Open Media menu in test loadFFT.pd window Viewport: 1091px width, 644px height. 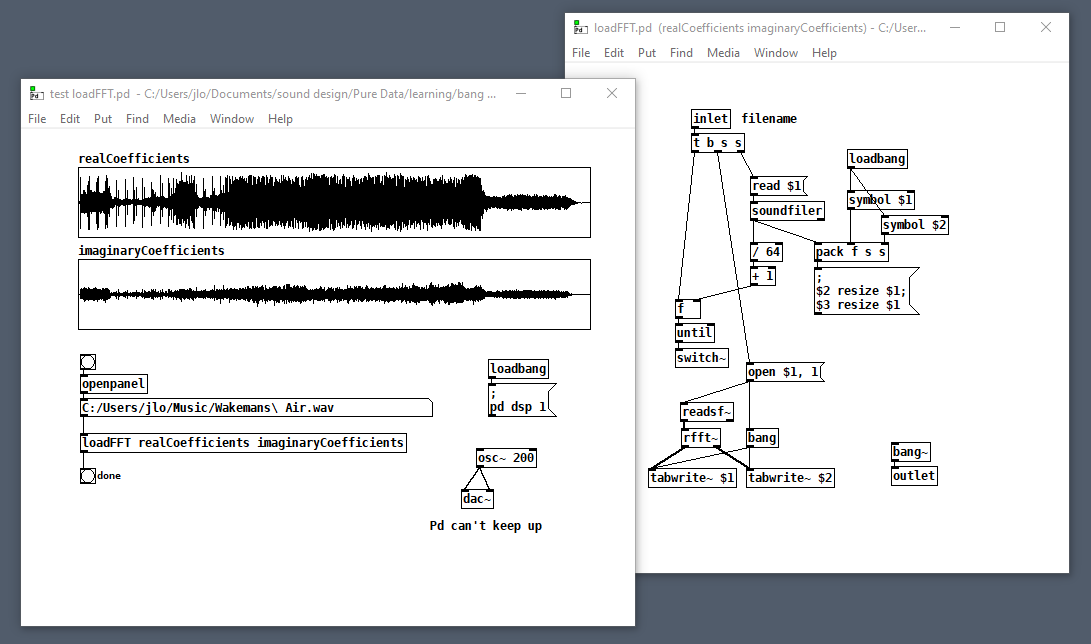click(x=179, y=119)
